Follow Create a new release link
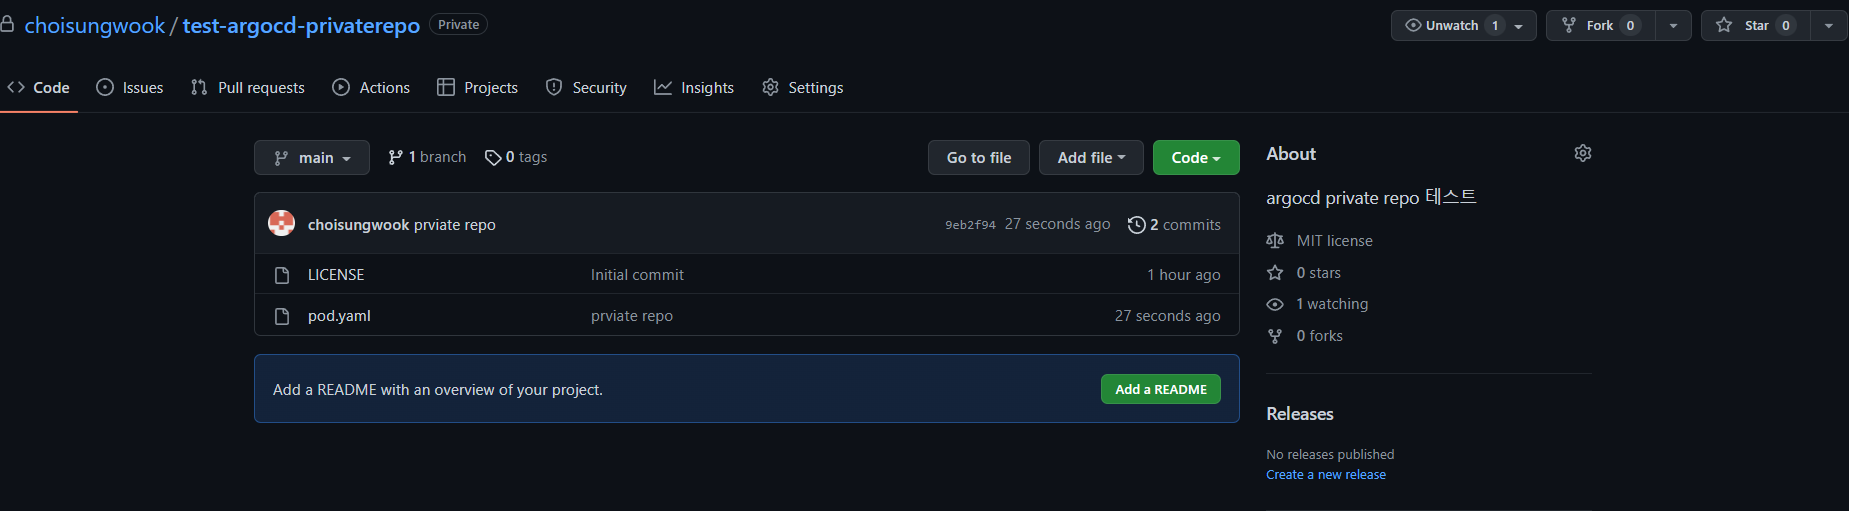This screenshot has height=511, width=1849. (1326, 475)
